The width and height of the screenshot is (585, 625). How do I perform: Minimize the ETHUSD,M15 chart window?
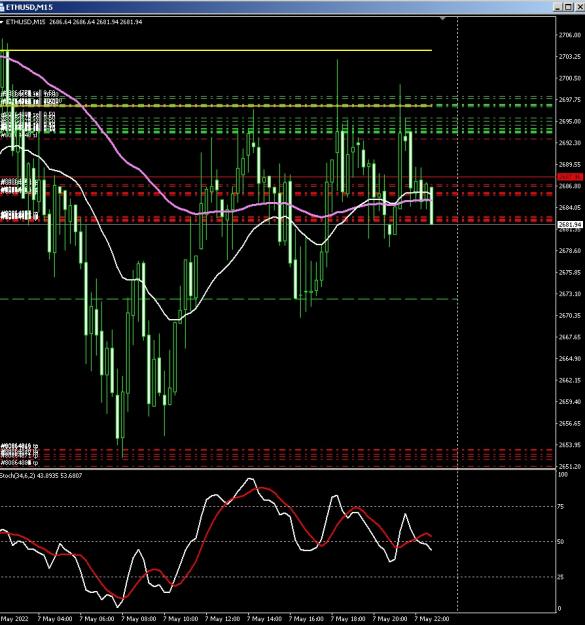558,7
